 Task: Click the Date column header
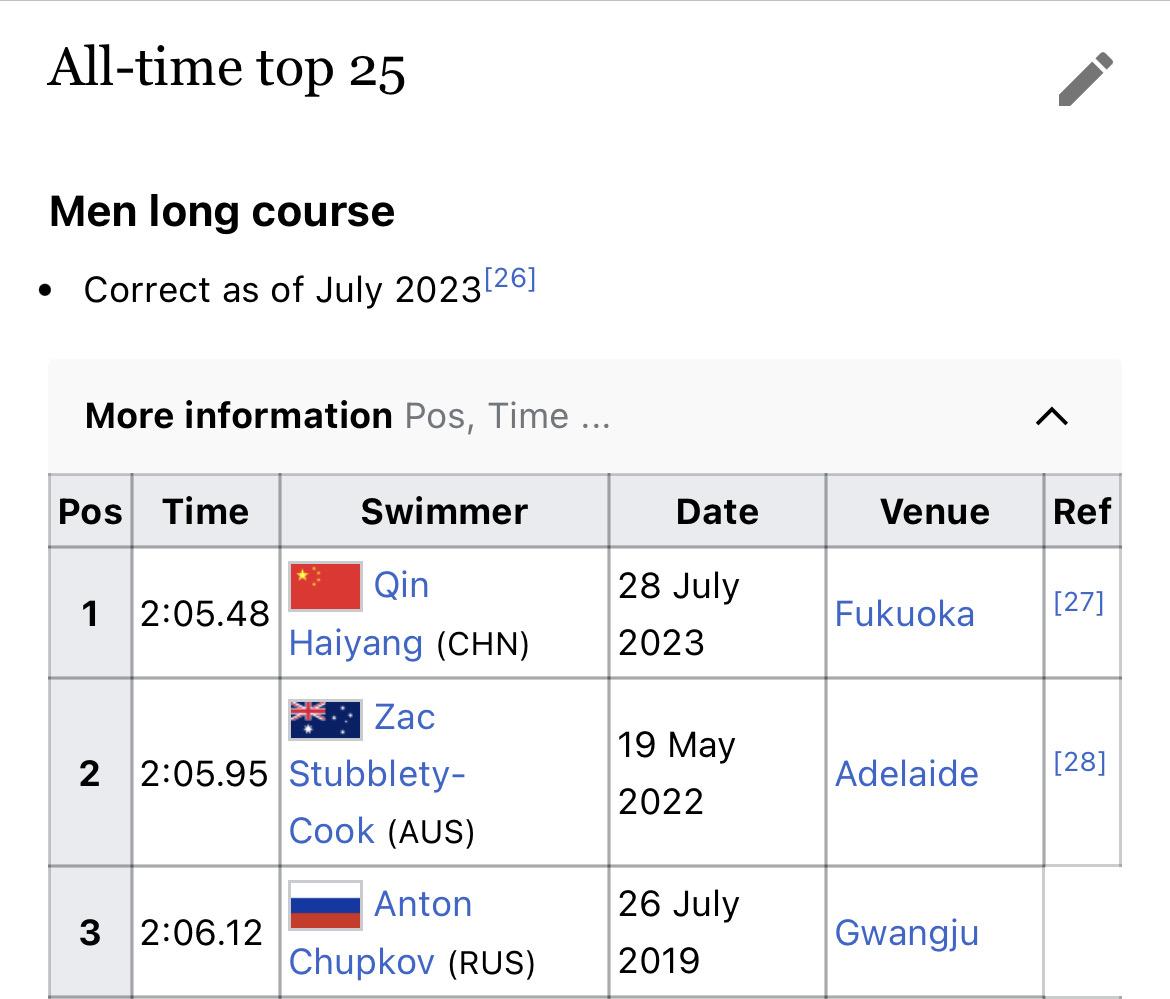pos(718,512)
